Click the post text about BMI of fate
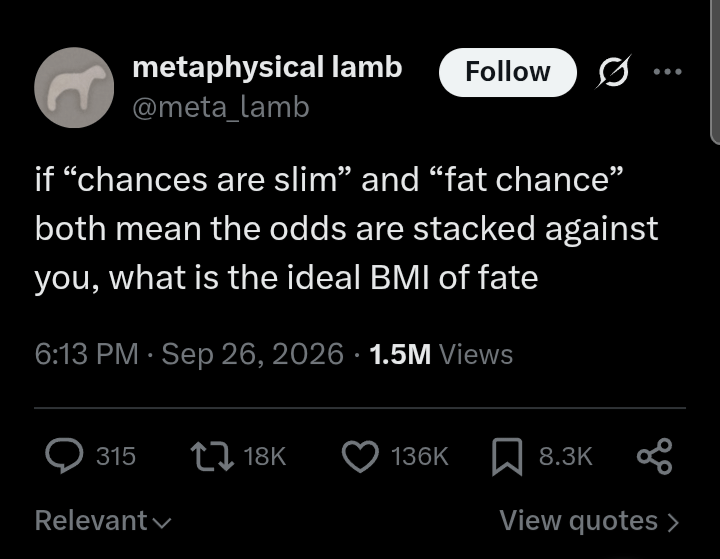The width and height of the screenshot is (720, 559). point(347,228)
